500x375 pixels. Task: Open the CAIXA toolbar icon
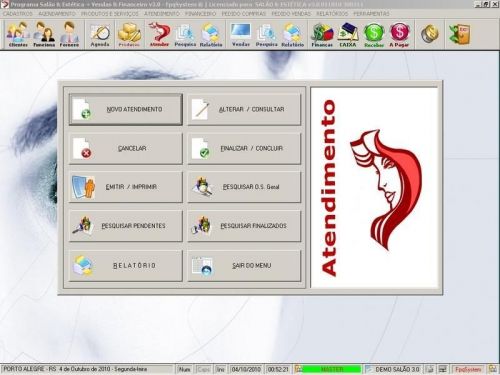(x=348, y=34)
